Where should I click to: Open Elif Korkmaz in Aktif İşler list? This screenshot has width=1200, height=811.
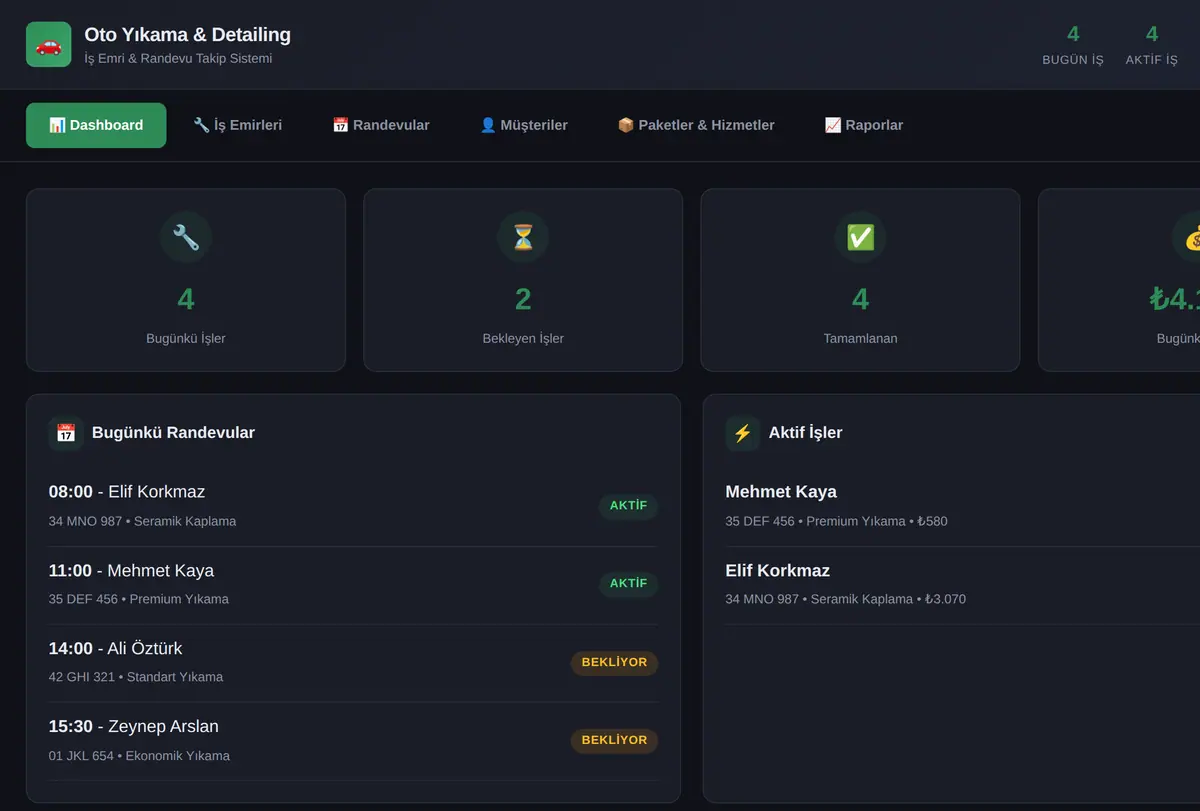pyautogui.click(x=778, y=571)
